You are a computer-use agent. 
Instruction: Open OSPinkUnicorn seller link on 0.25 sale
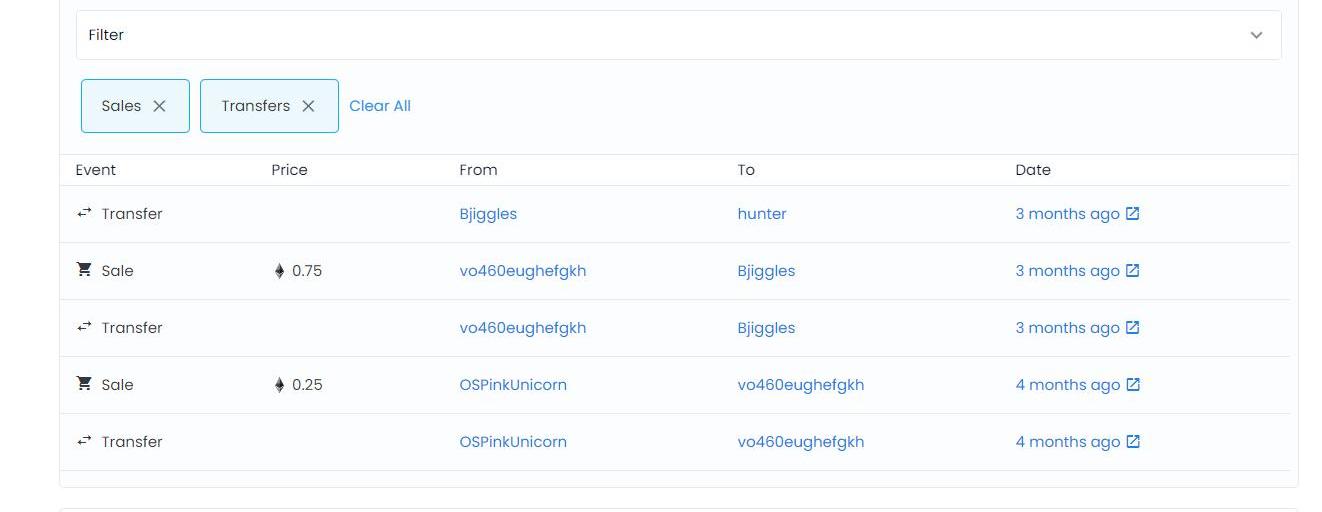point(513,385)
